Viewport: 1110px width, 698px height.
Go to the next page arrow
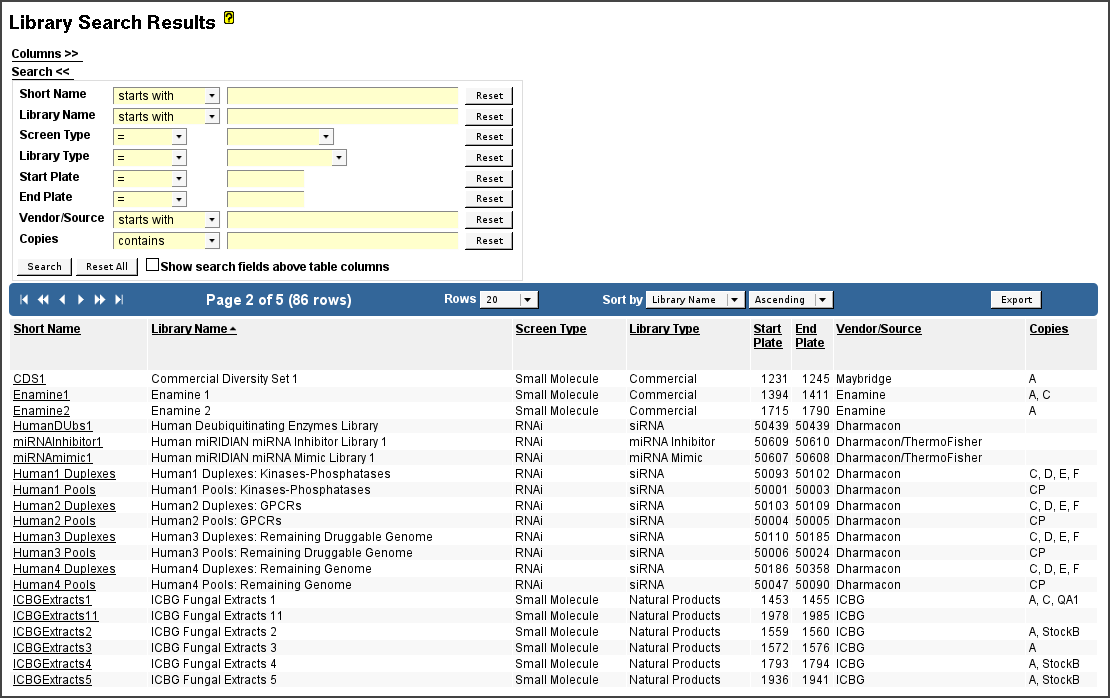tap(81, 299)
